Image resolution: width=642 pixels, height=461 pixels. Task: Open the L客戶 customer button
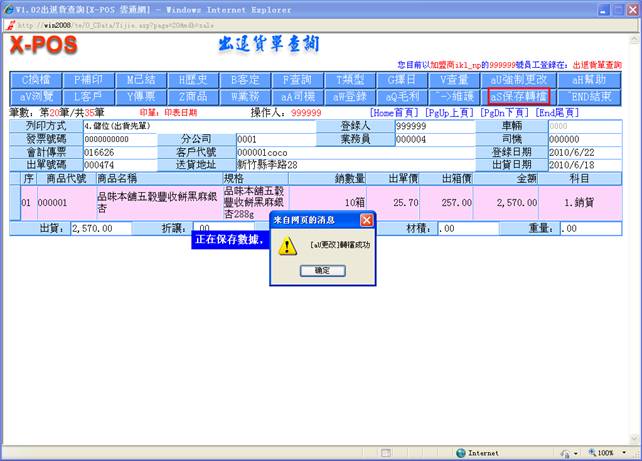click(88, 96)
